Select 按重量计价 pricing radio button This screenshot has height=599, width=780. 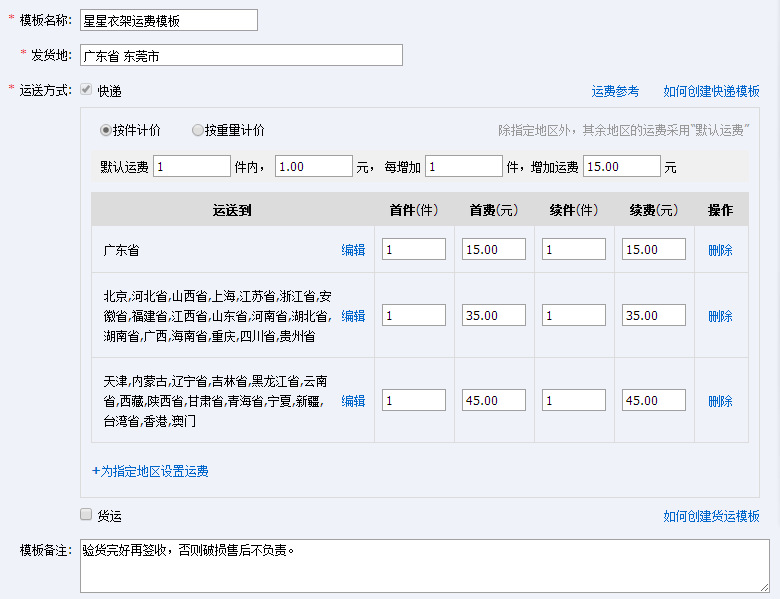pyautogui.click(x=198, y=130)
